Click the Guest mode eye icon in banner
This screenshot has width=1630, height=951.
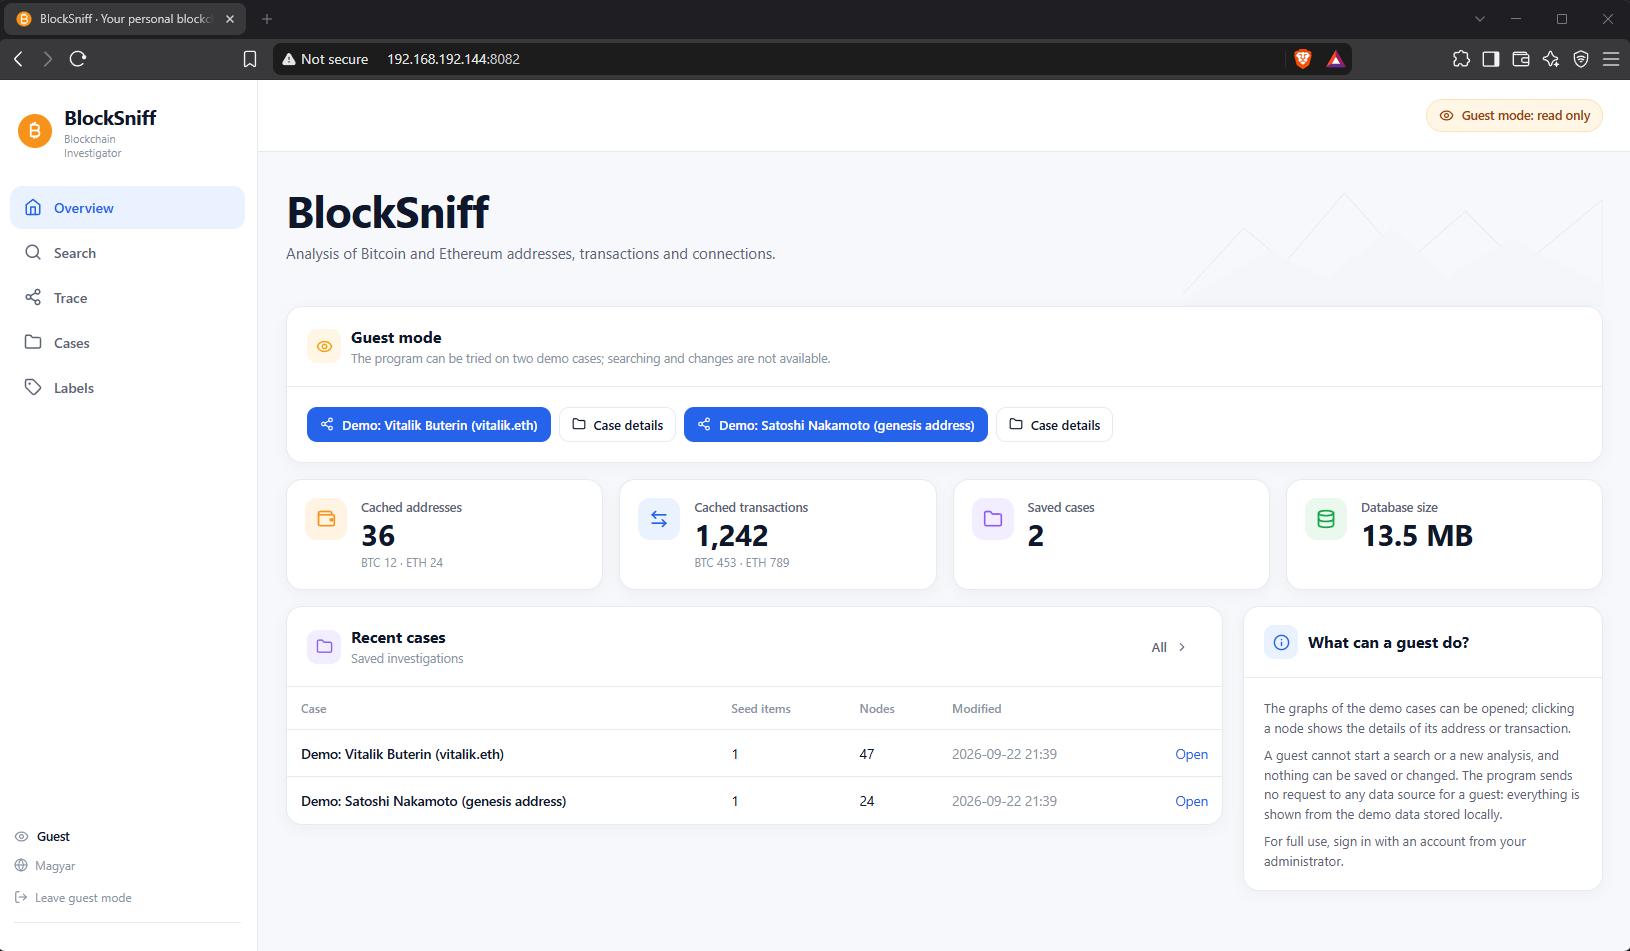pyautogui.click(x=324, y=347)
